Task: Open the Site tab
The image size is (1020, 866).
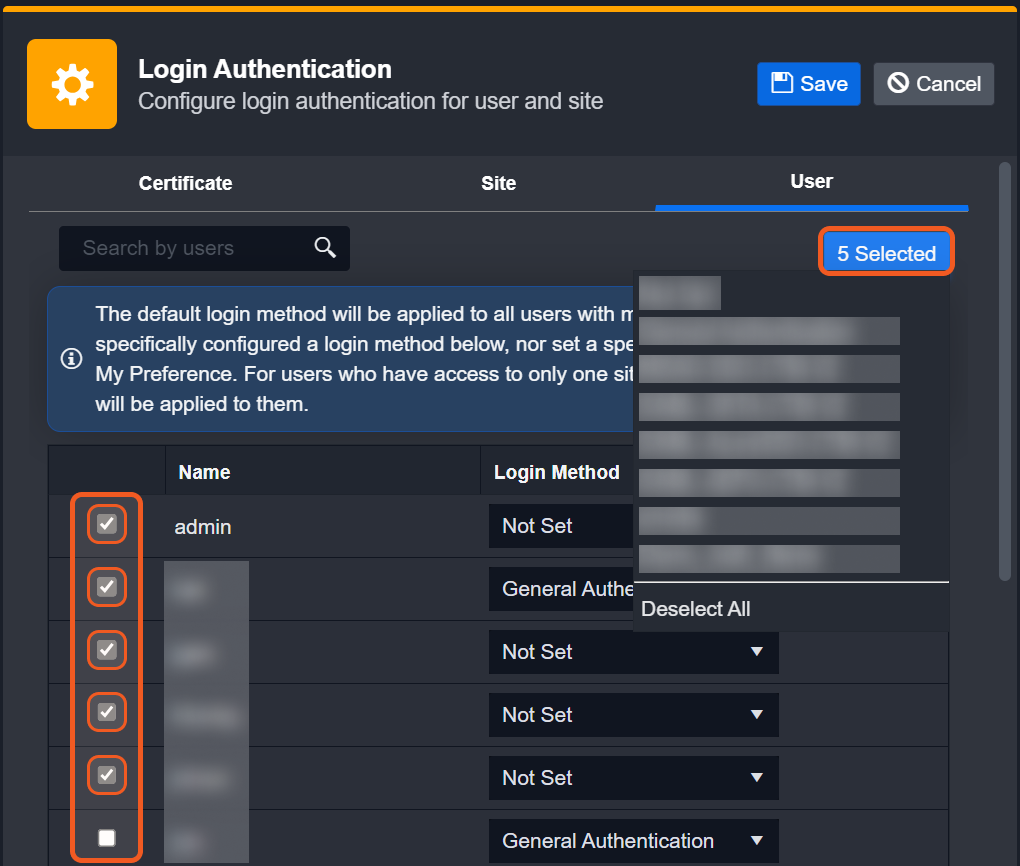Action: 498,183
